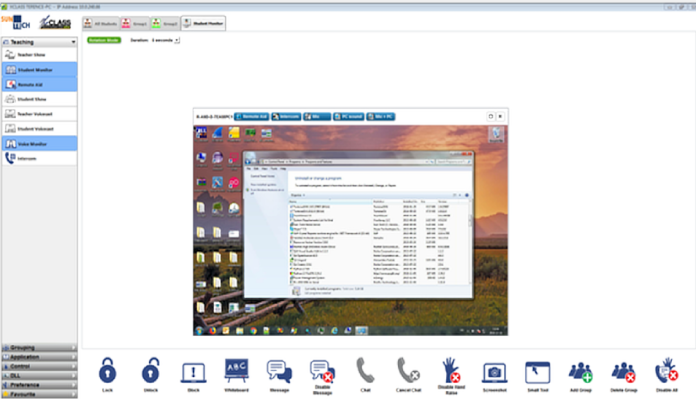Toggle the green Rotation Mode button
The height and width of the screenshot is (405, 696).
104,40
